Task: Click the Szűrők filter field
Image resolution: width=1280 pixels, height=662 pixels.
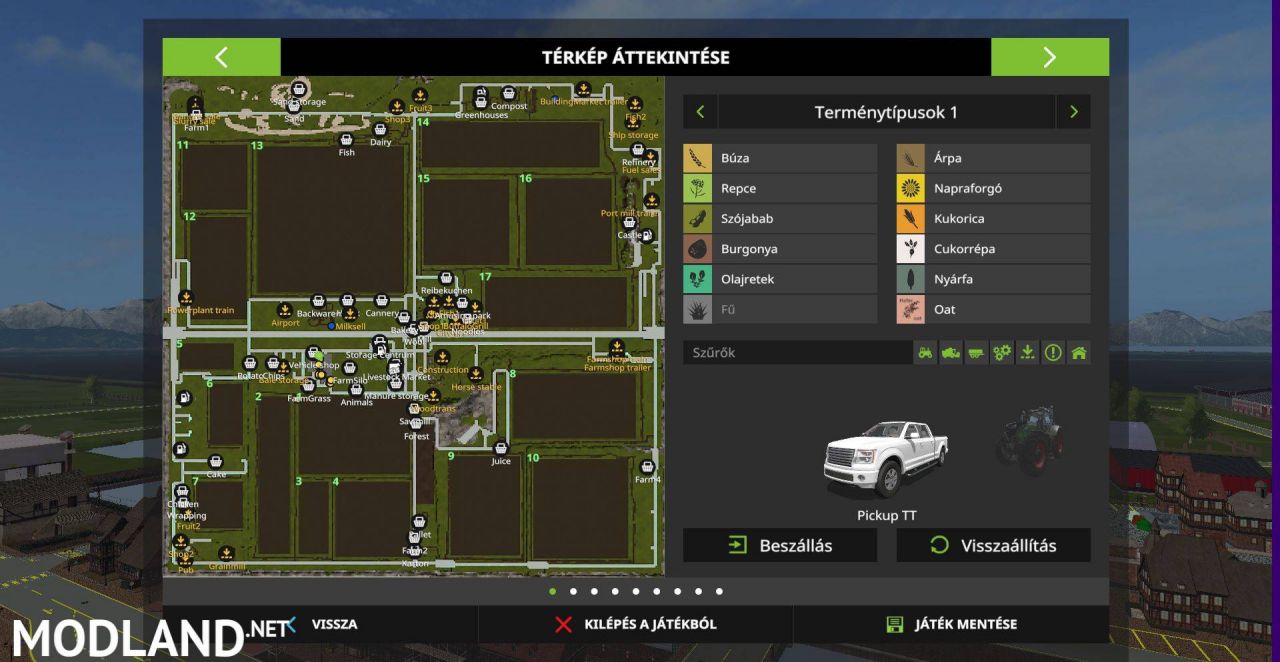Action: pos(797,353)
